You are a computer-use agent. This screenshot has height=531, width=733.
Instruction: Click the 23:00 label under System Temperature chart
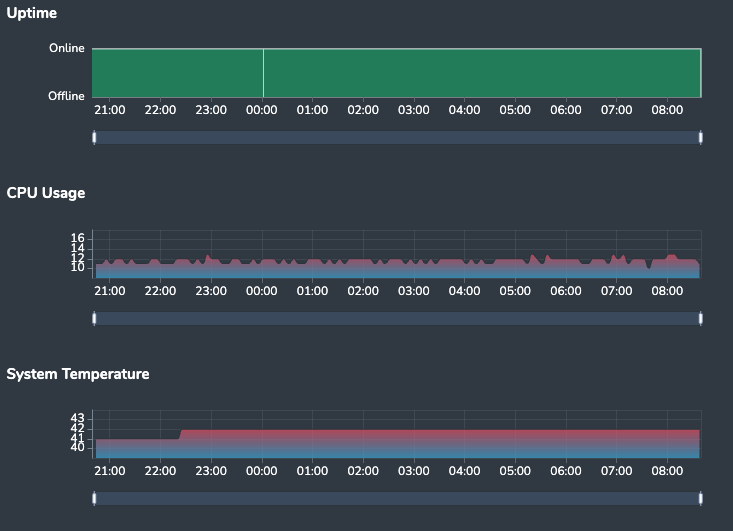click(x=211, y=471)
